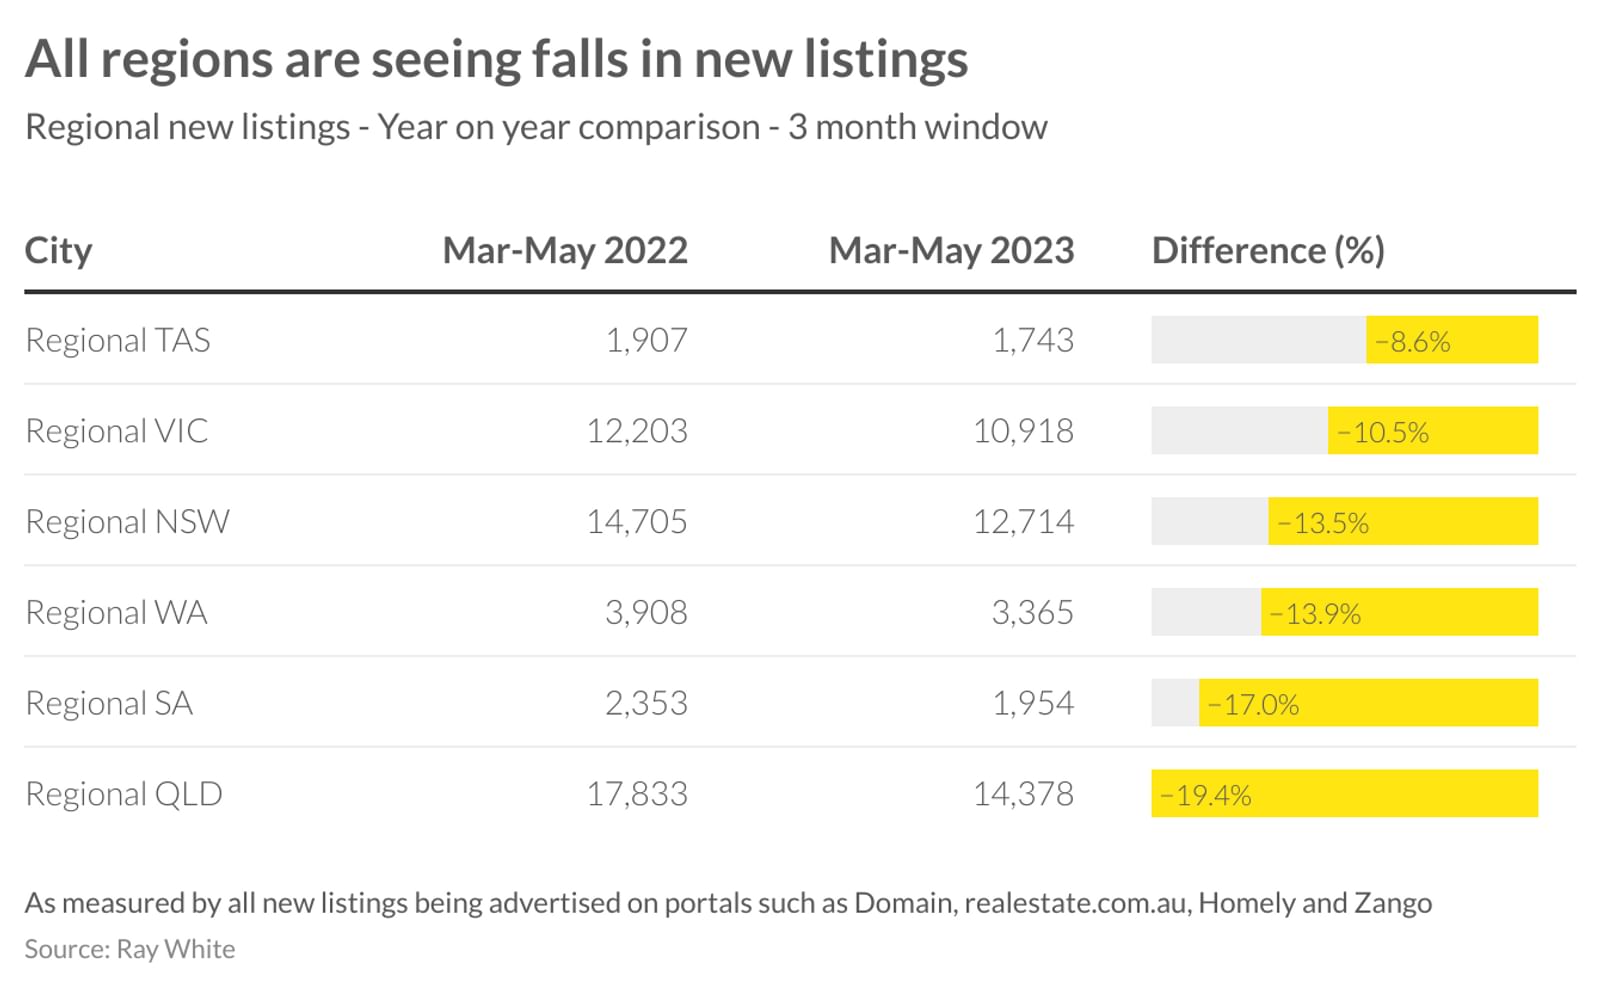Select the Regional VIC row label
The height and width of the screenshot is (986, 1600).
[117, 431]
